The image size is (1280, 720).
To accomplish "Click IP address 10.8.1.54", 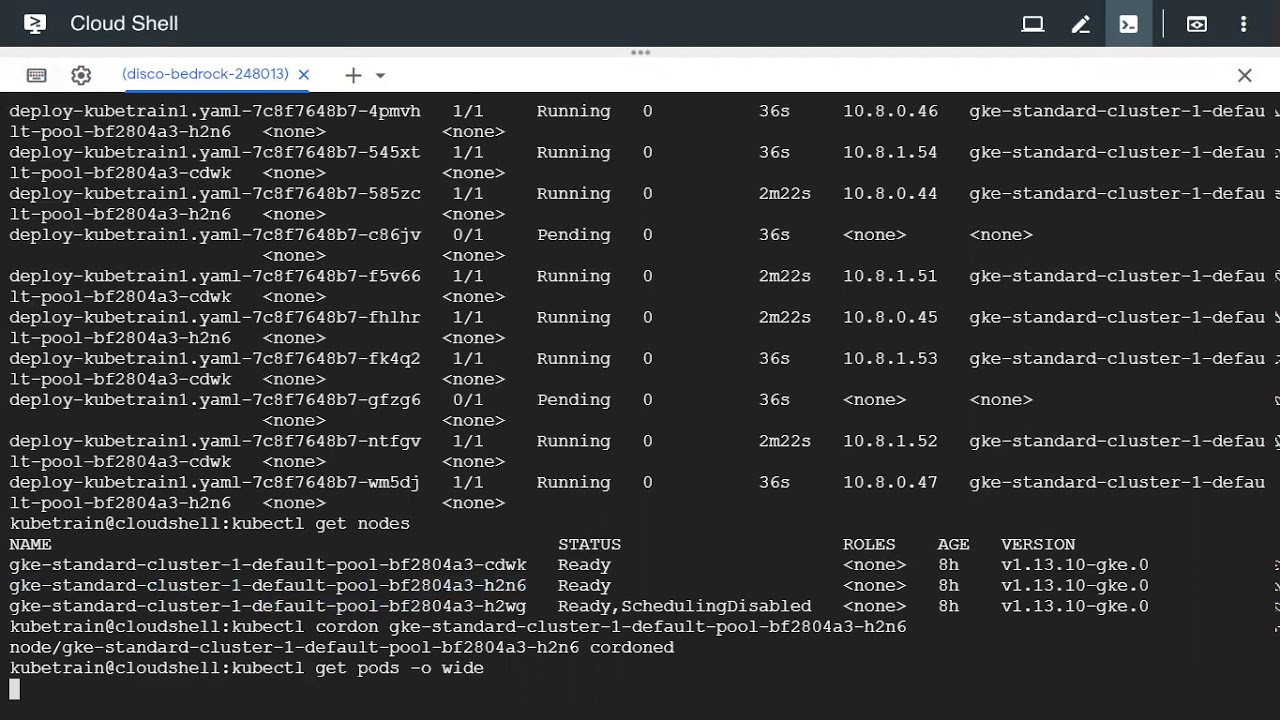I will tap(890, 152).
